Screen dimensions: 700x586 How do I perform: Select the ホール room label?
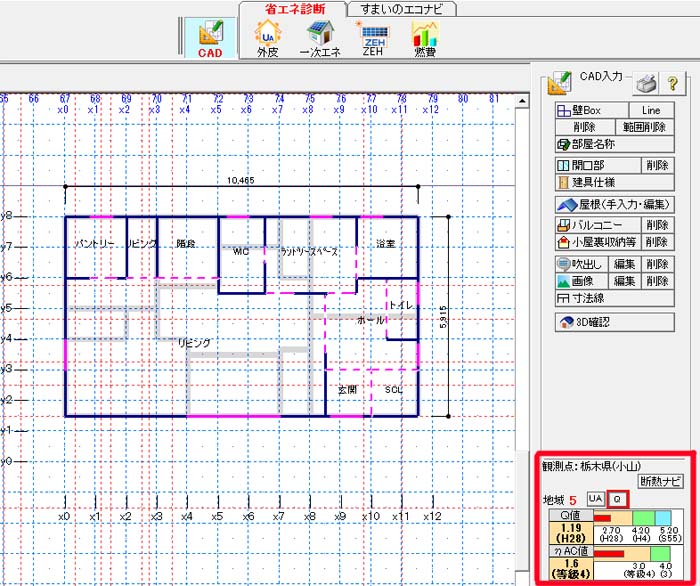pyautogui.click(x=371, y=320)
